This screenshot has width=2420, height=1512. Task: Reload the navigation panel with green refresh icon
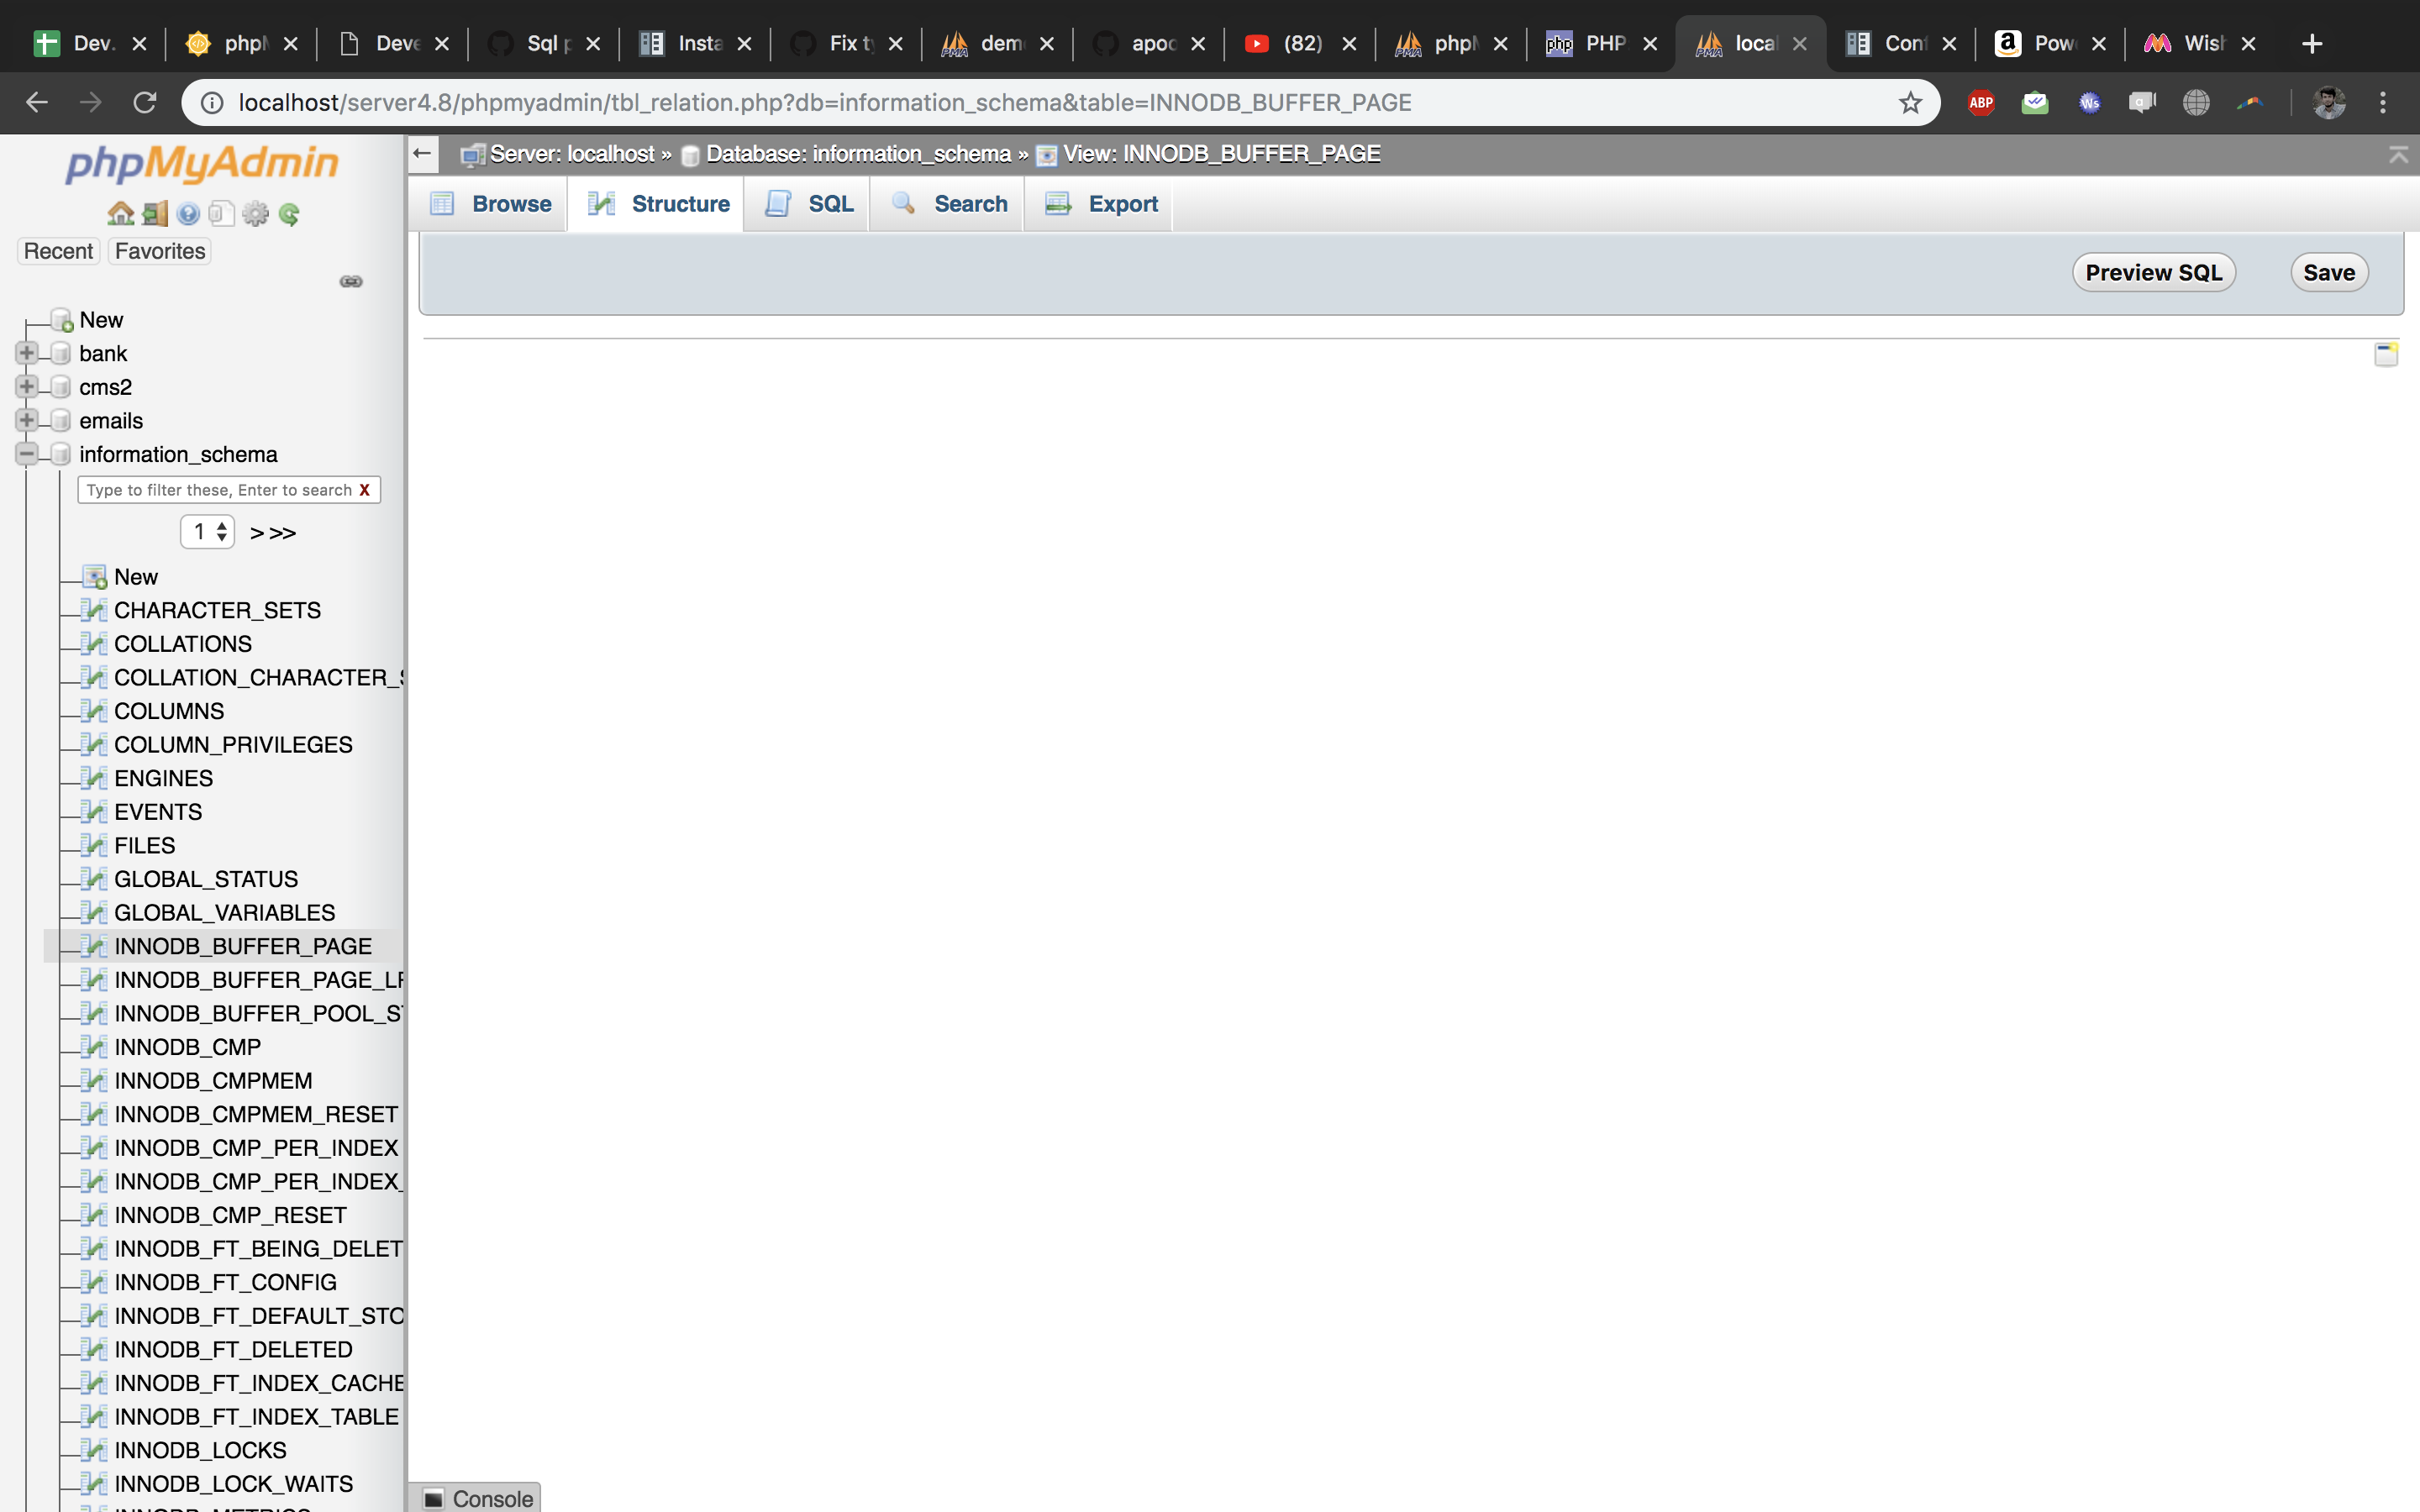pyautogui.click(x=289, y=213)
